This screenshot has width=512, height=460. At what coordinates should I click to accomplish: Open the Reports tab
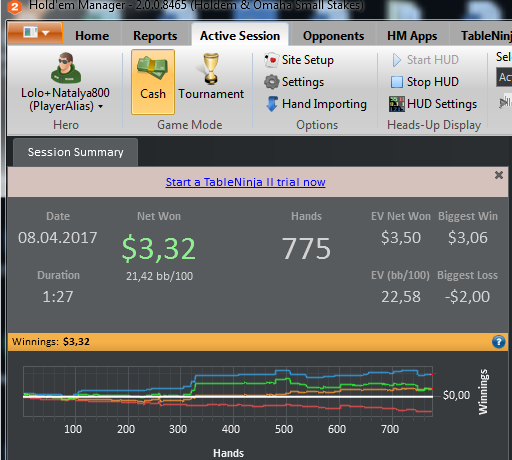click(155, 36)
